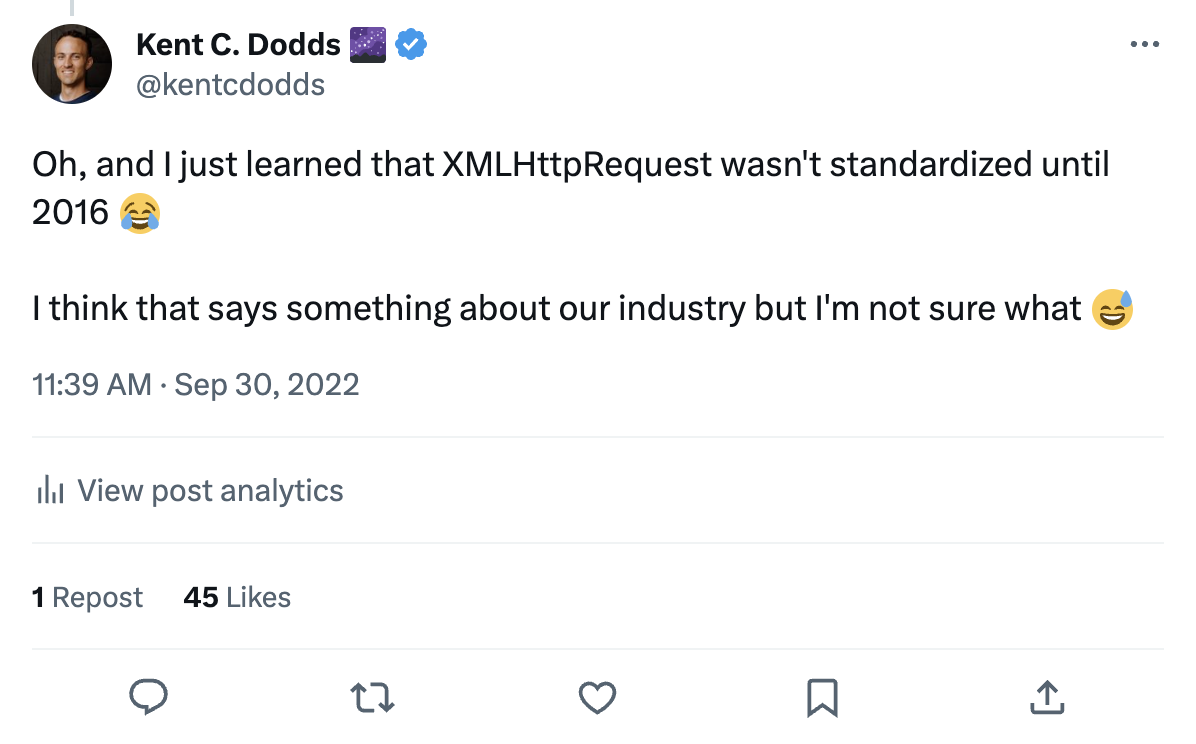
Task: Click the tears of joy emoji
Action: click(x=140, y=215)
